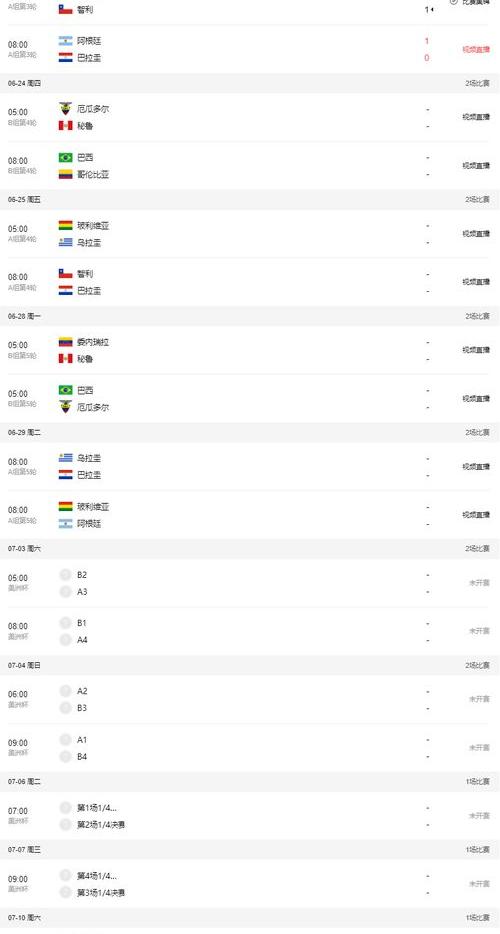
Task: Open 视频直播 for Brazil vs Colombia match
Action: 476,166
